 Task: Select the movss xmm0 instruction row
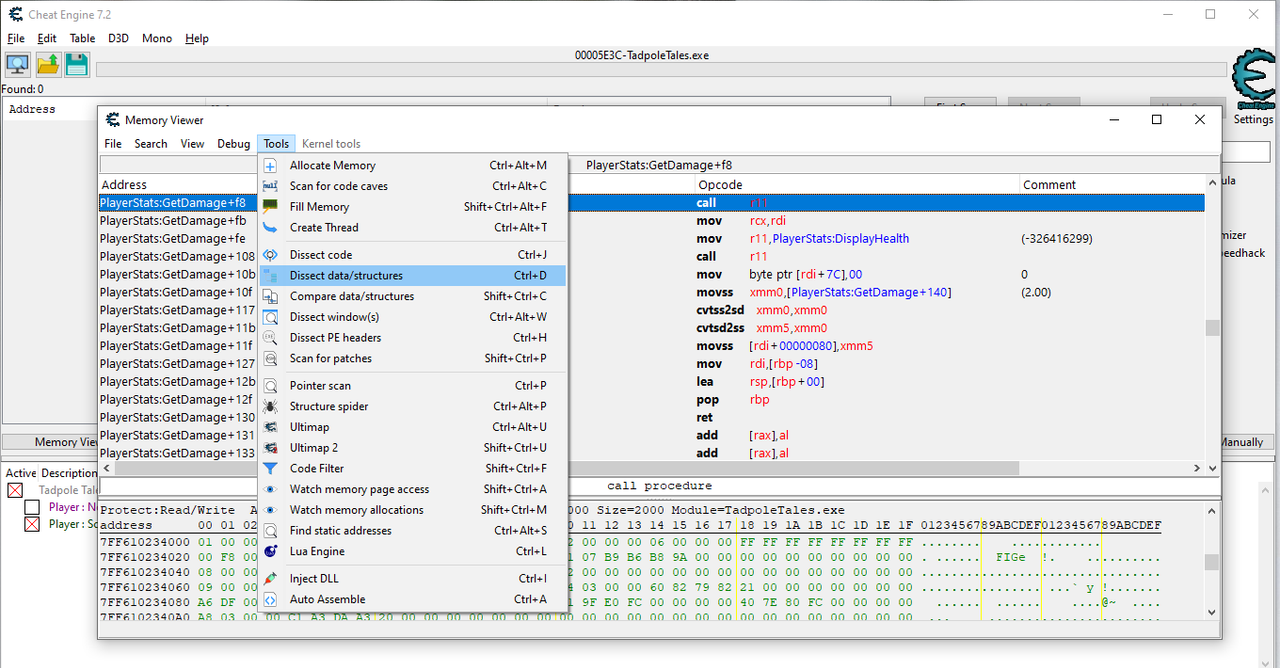pos(651,293)
